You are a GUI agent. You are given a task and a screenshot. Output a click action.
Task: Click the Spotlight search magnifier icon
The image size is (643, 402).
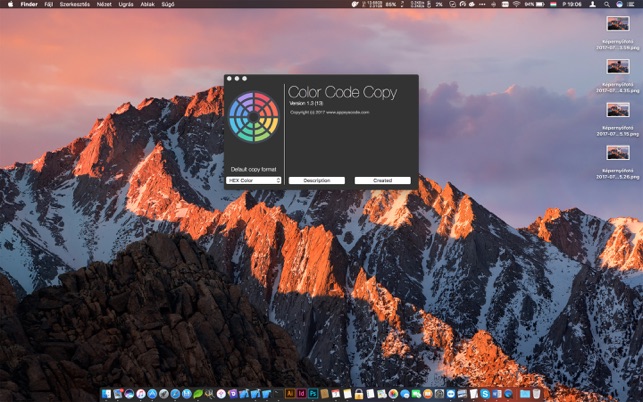[607, 4]
